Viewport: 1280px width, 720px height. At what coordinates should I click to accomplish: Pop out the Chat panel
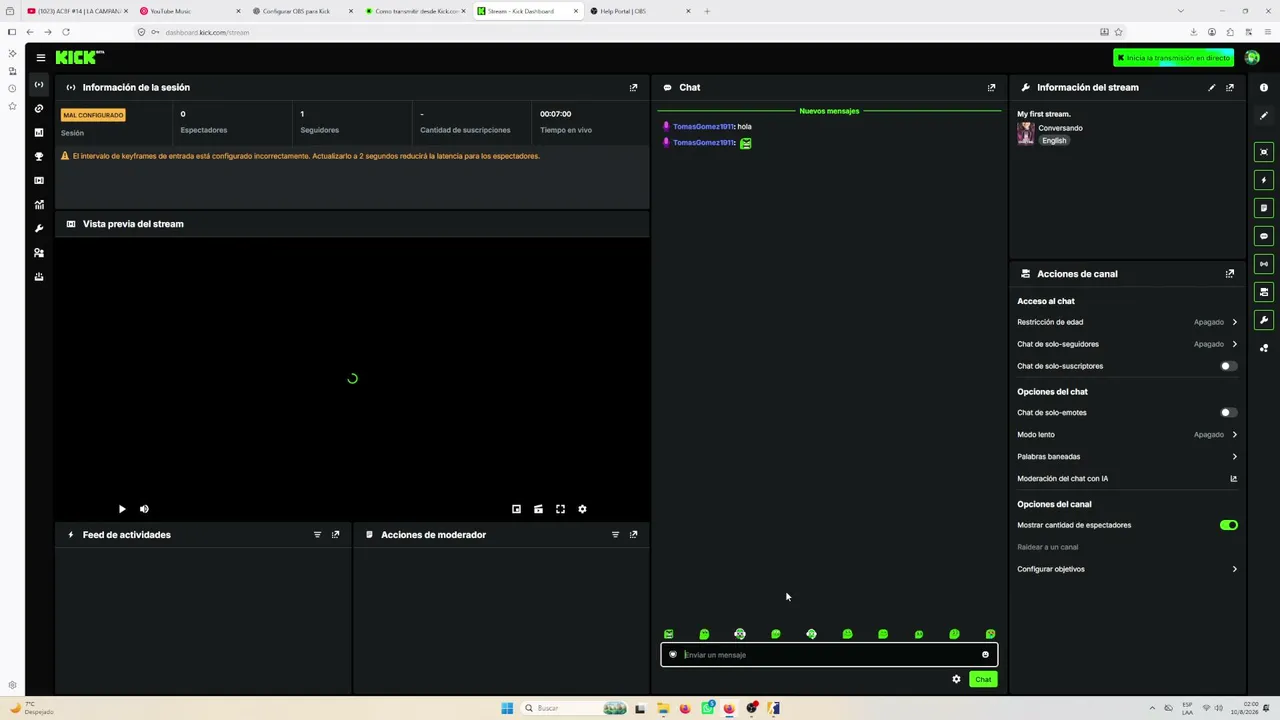point(991,87)
